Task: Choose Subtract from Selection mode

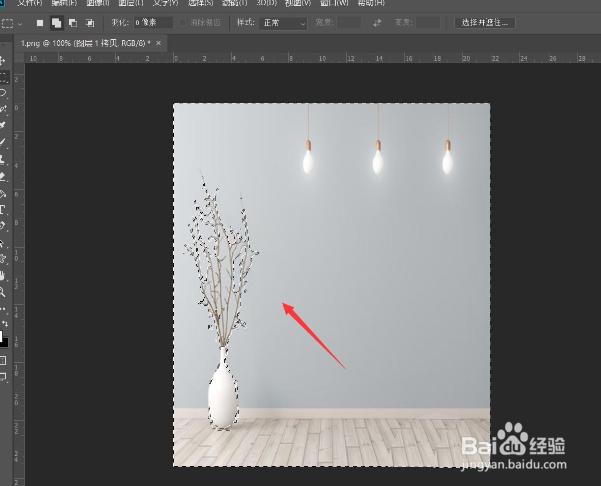Action: [x=73, y=23]
